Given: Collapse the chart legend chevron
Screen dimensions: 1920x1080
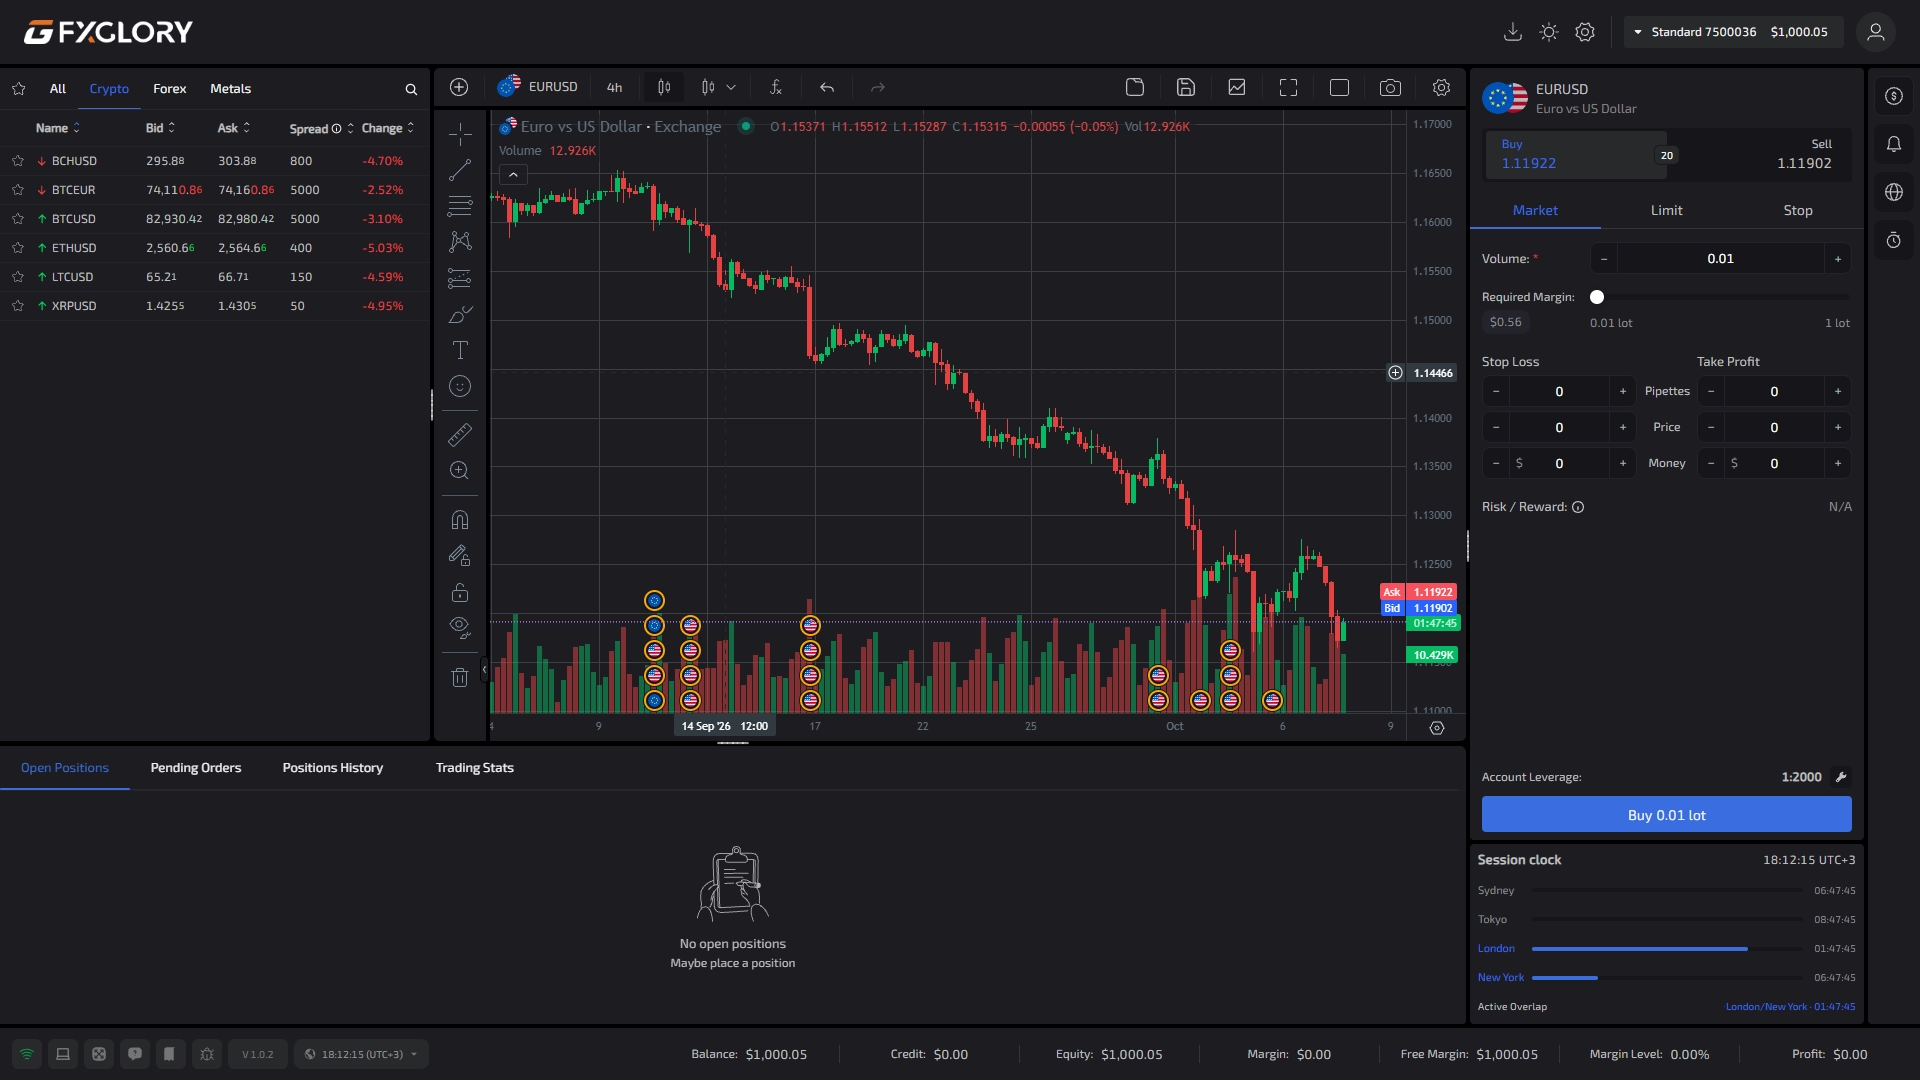Looking at the screenshot, I should tap(513, 175).
